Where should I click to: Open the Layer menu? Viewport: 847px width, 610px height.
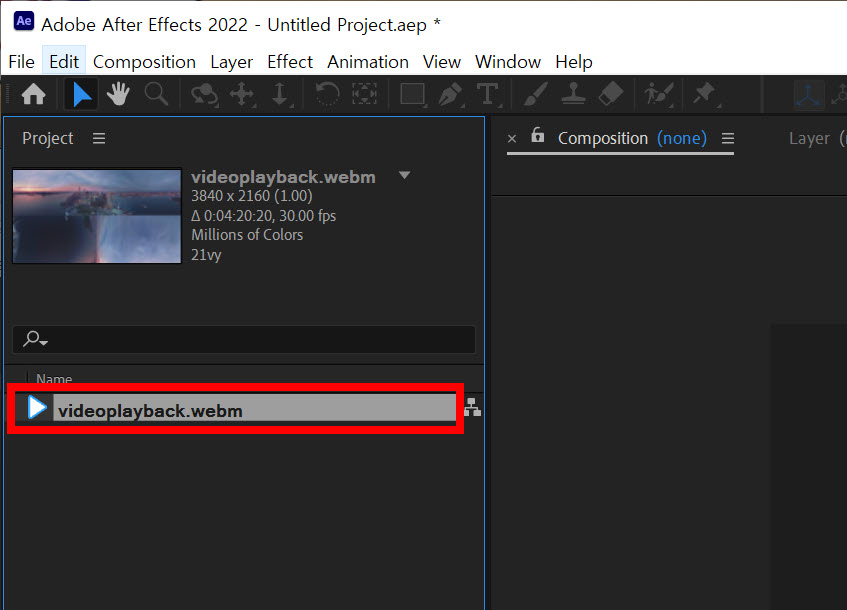[231, 62]
